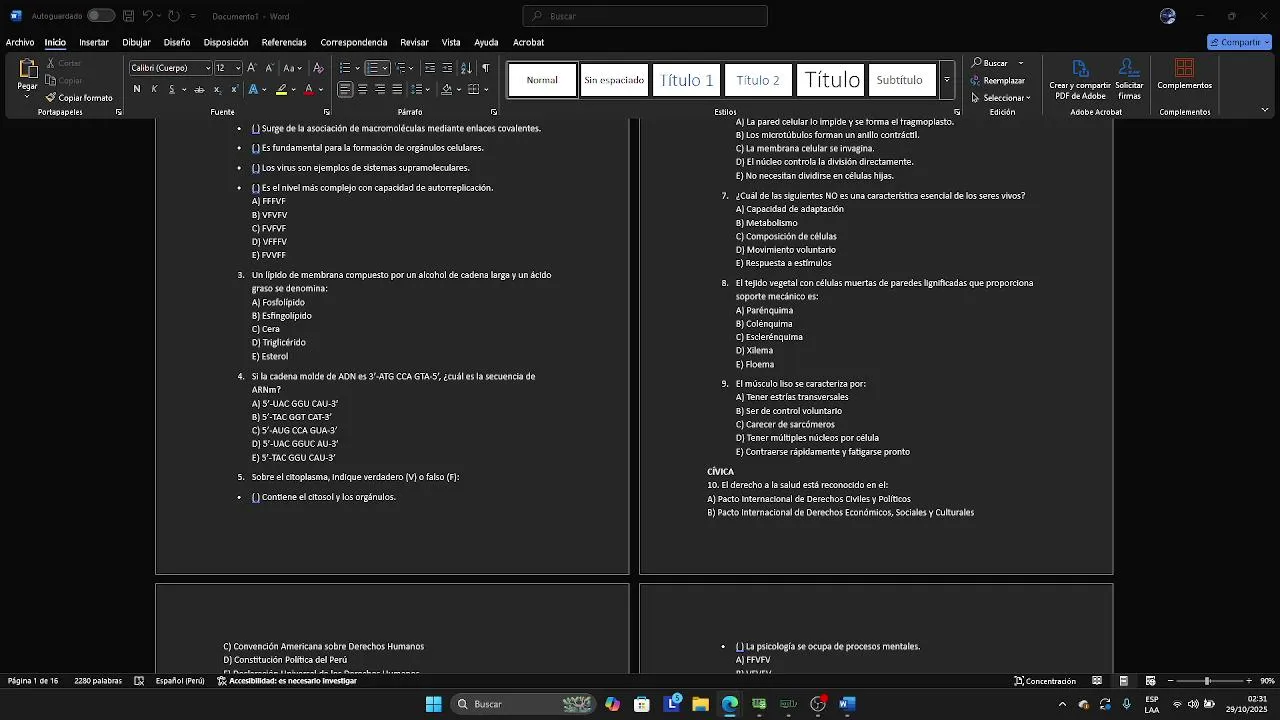Switch to Acrobat tab

(x=528, y=42)
